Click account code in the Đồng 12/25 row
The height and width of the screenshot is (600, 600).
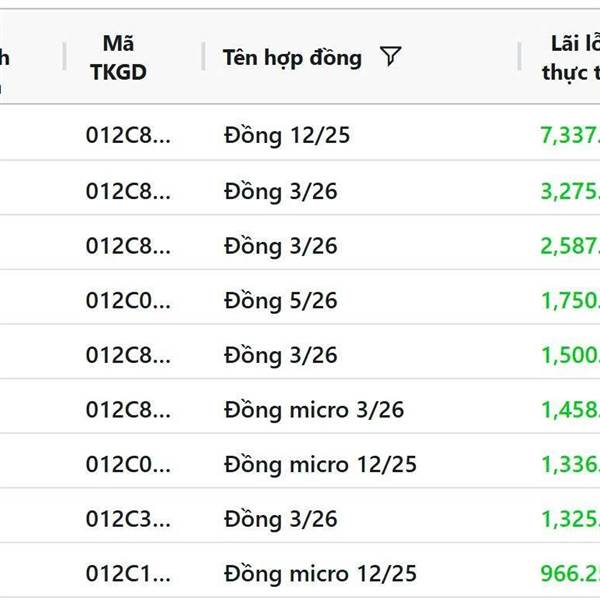coord(128,136)
